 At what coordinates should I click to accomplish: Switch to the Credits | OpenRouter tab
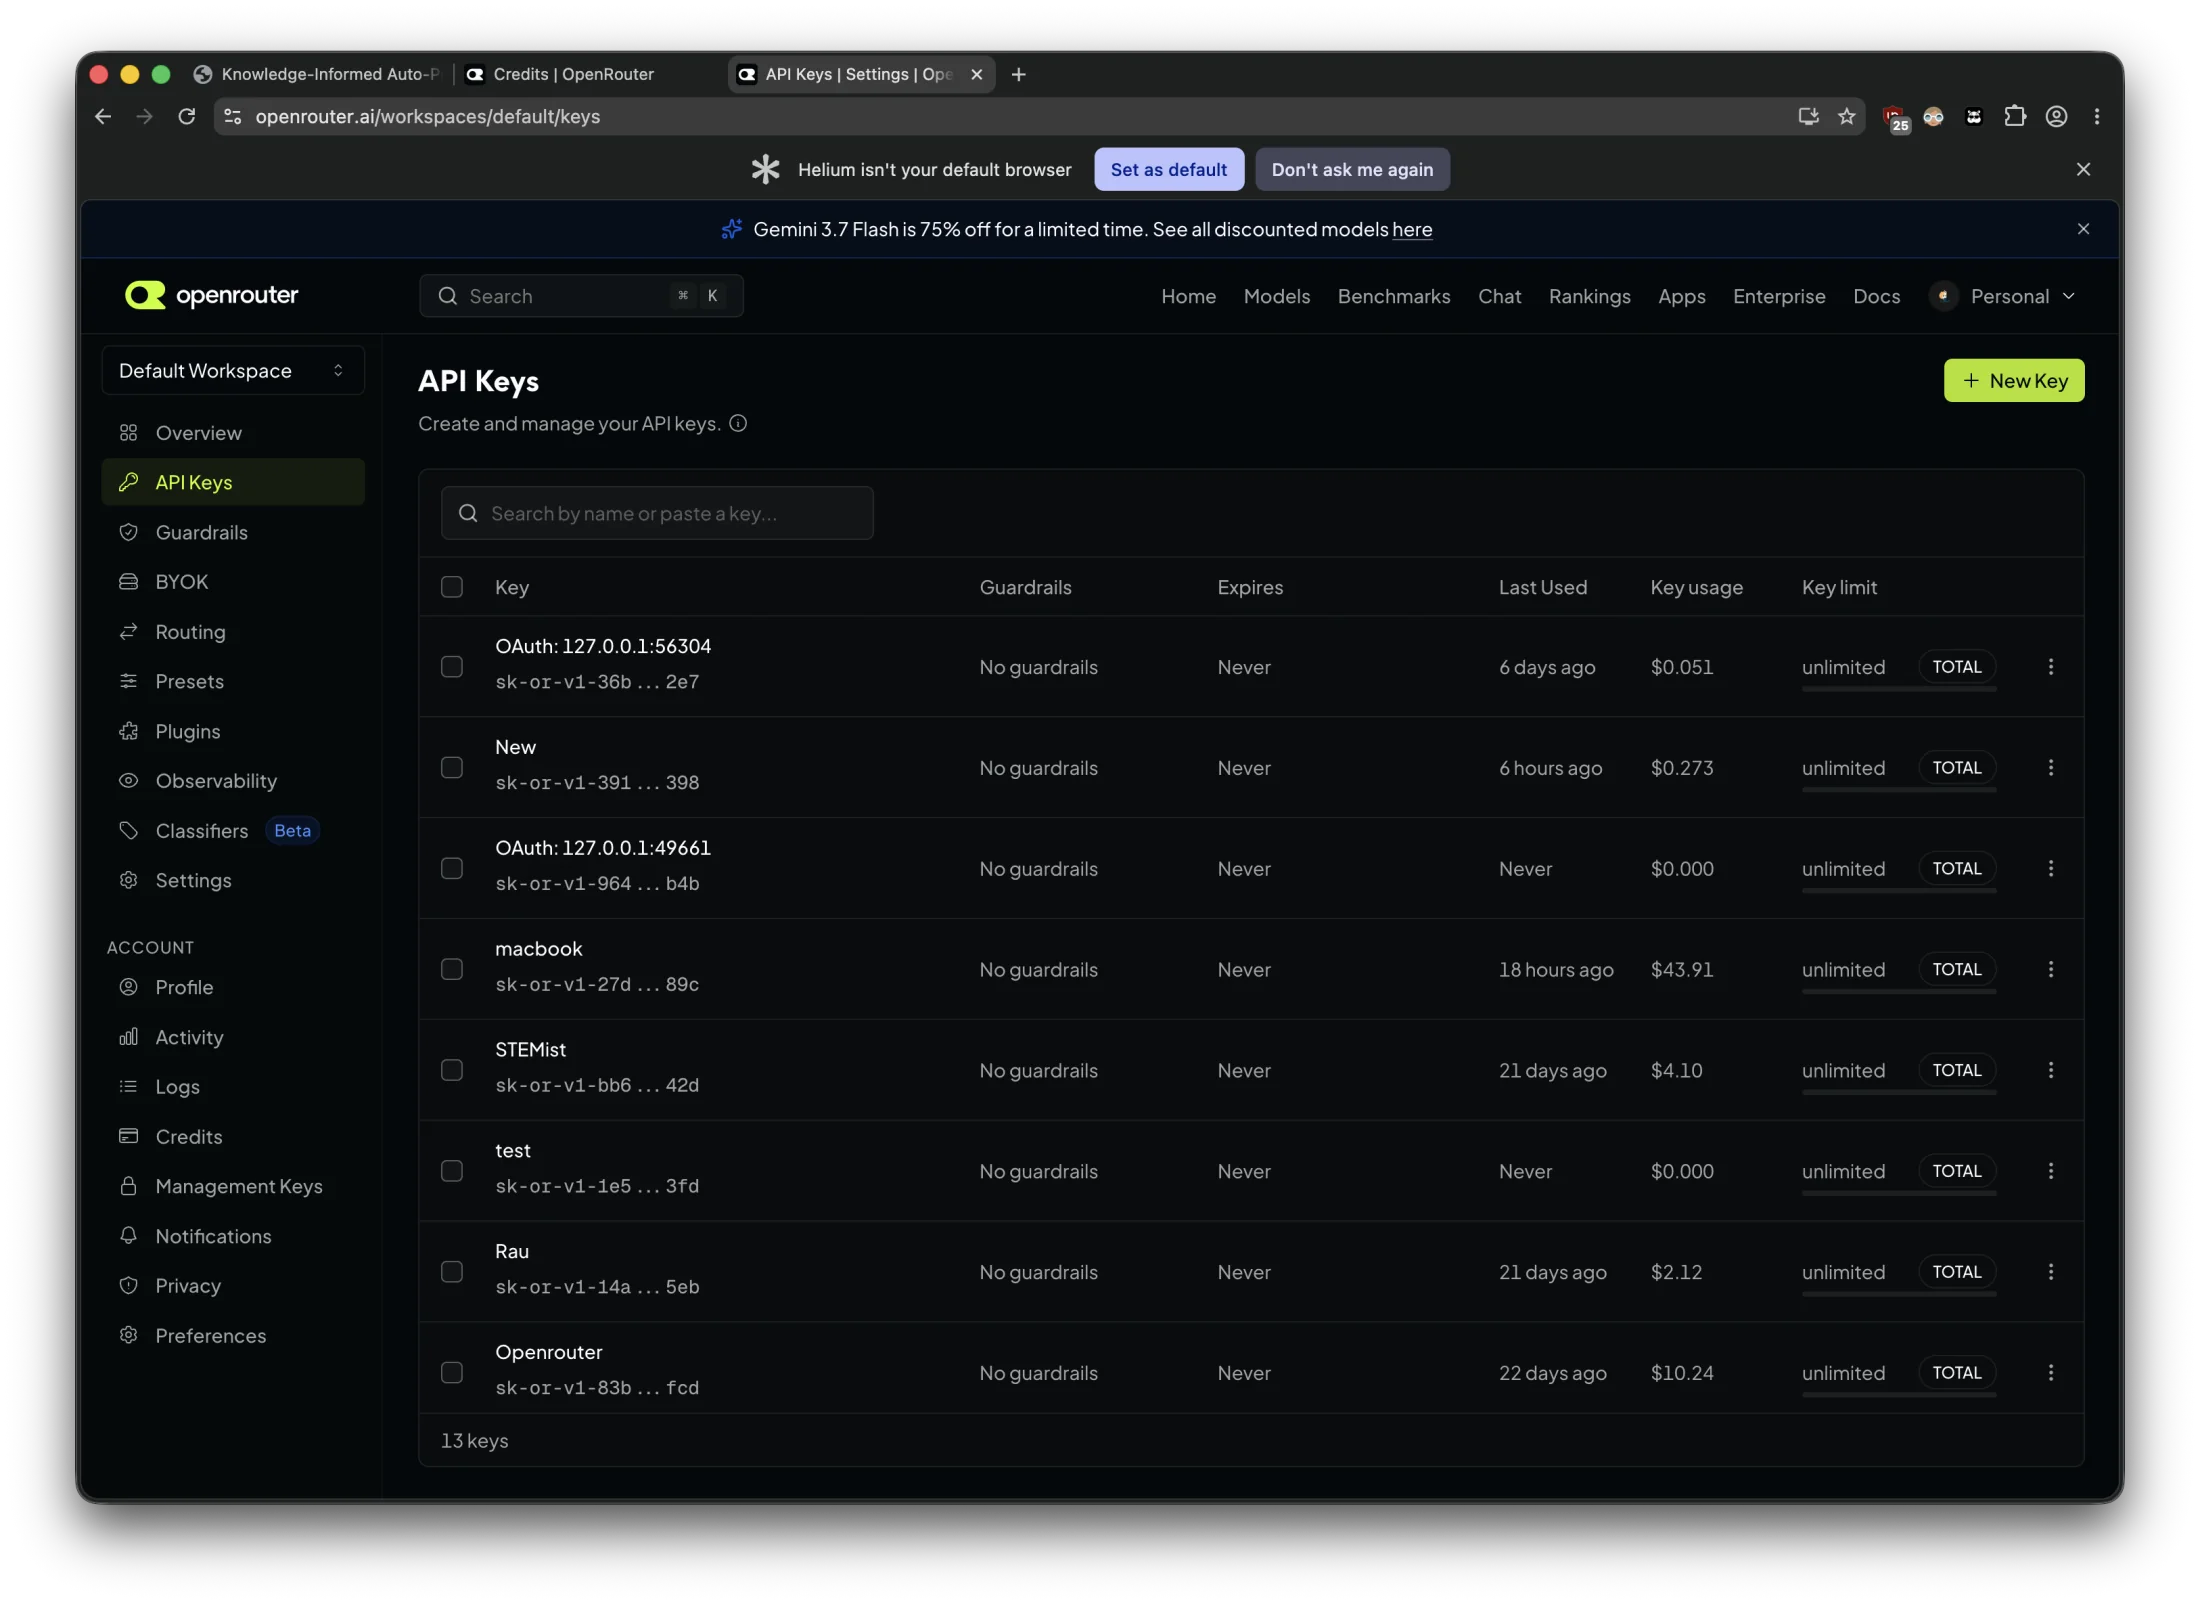[590, 74]
